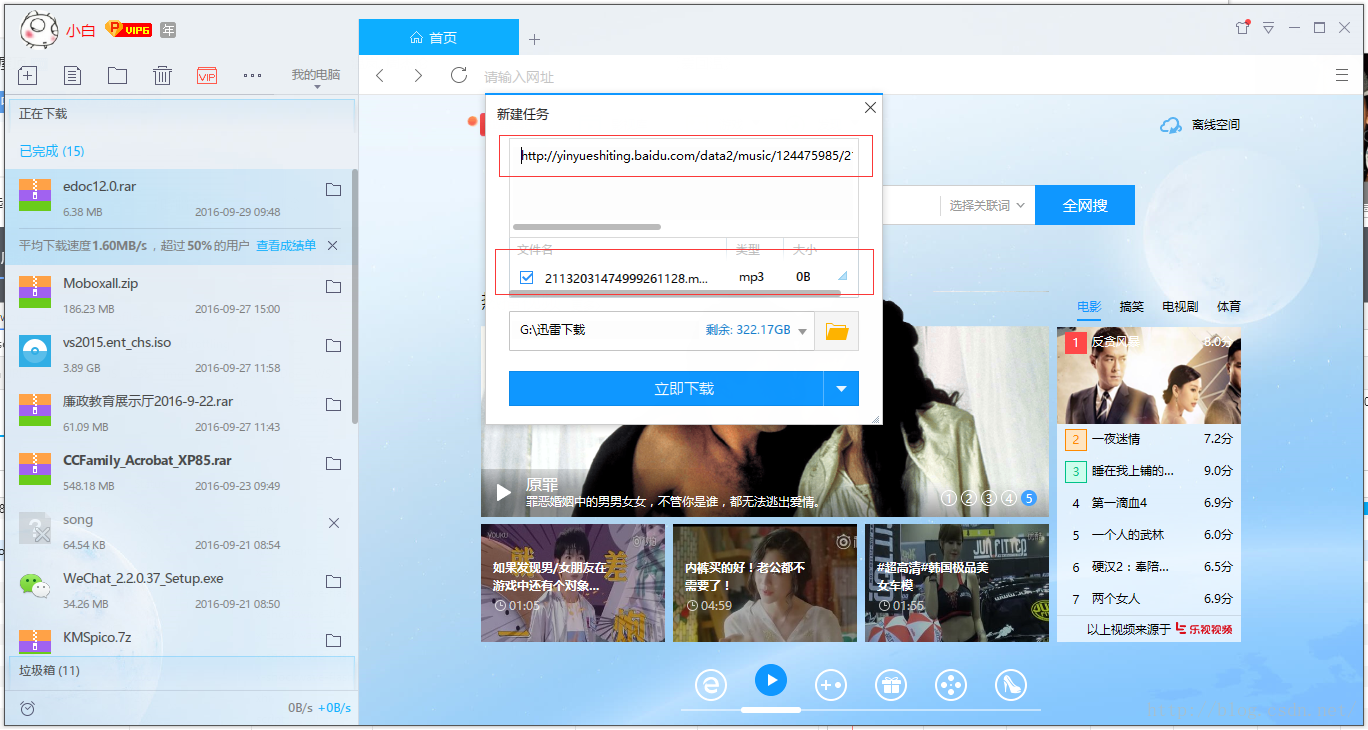Click the new task plus icon
The width and height of the screenshot is (1368, 730).
coord(28,75)
